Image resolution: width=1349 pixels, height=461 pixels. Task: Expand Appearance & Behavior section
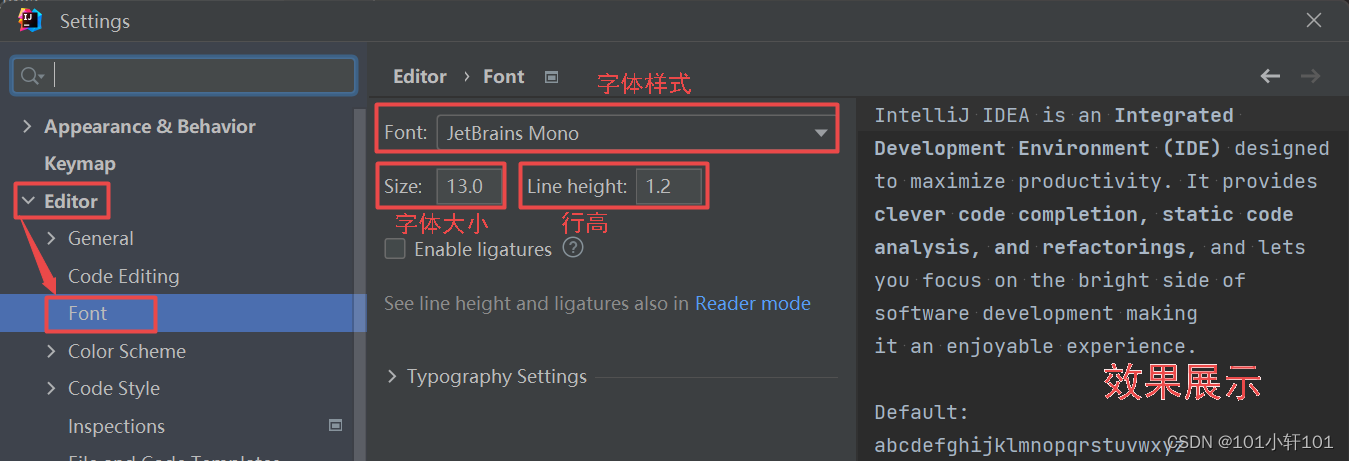(x=26, y=127)
